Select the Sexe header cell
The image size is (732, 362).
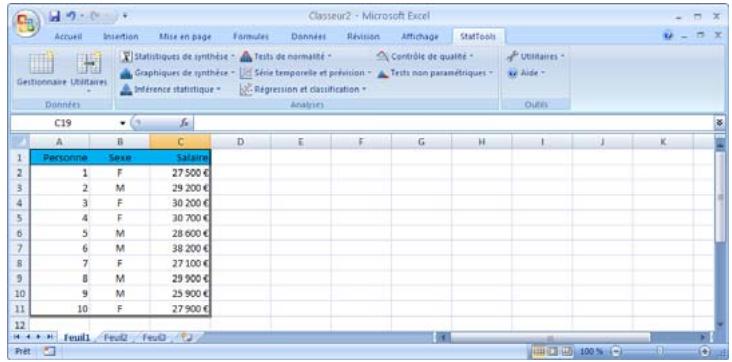click(120, 157)
